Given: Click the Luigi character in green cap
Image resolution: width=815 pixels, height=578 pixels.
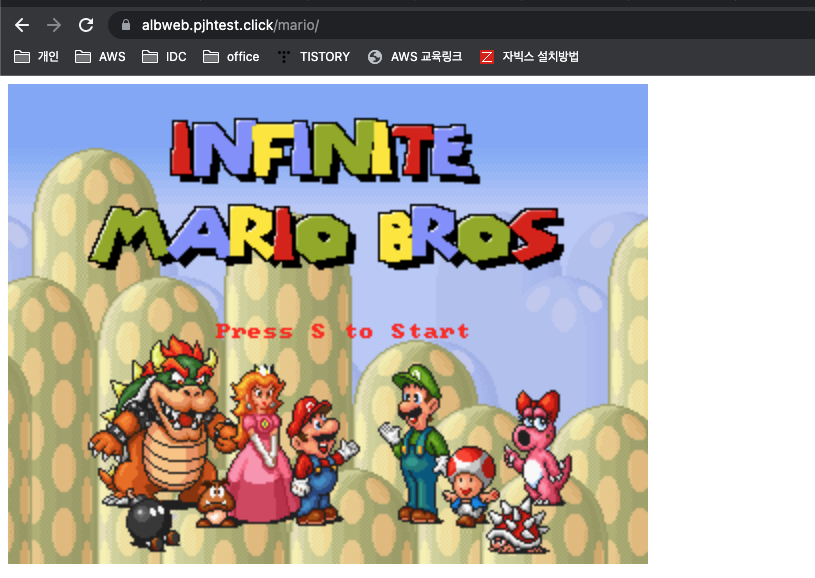Looking at the screenshot, I should coord(416,443).
